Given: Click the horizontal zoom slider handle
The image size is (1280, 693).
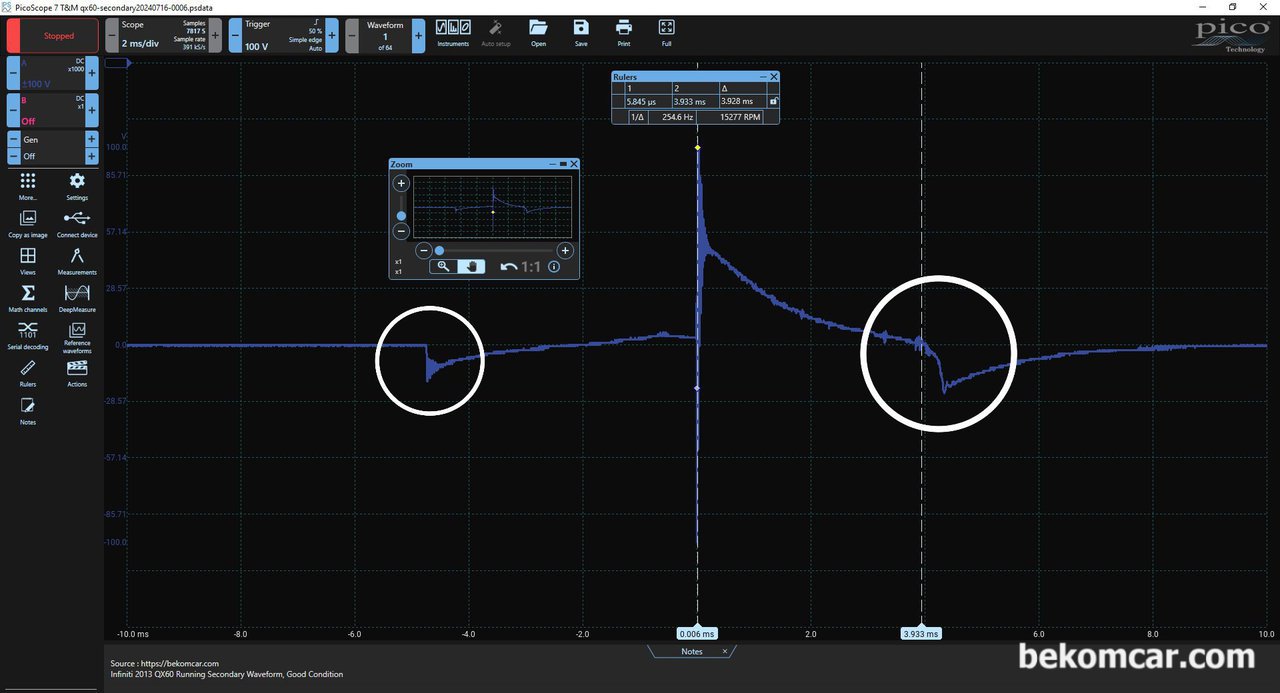Looking at the screenshot, I should [x=439, y=250].
